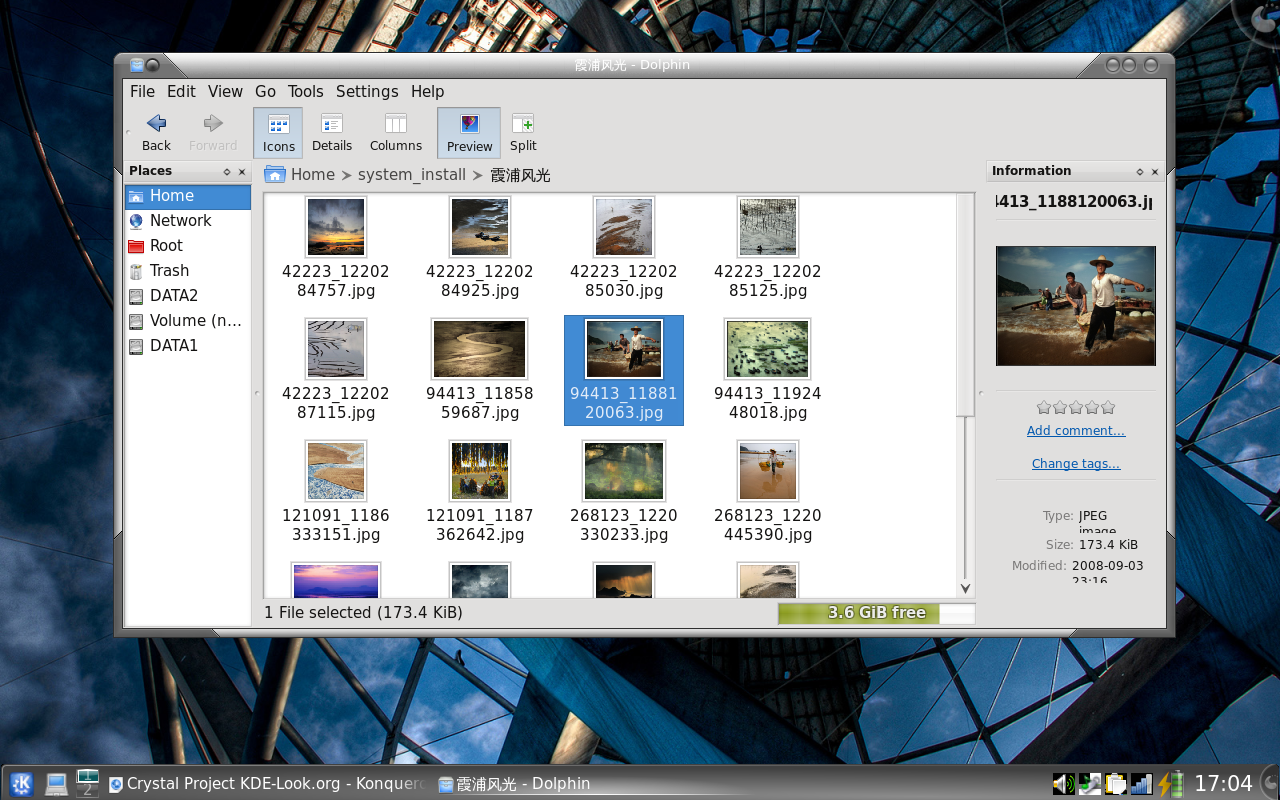Screen dimensions: 1280x800
Task: Click the computer icon in the panel
Action: [x=56, y=784]
